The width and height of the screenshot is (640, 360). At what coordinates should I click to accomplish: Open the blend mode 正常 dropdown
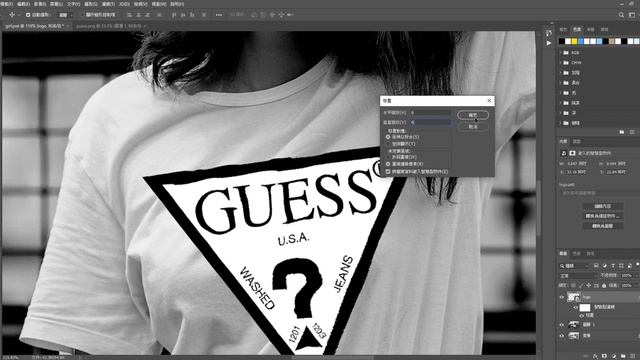point(578,276)
